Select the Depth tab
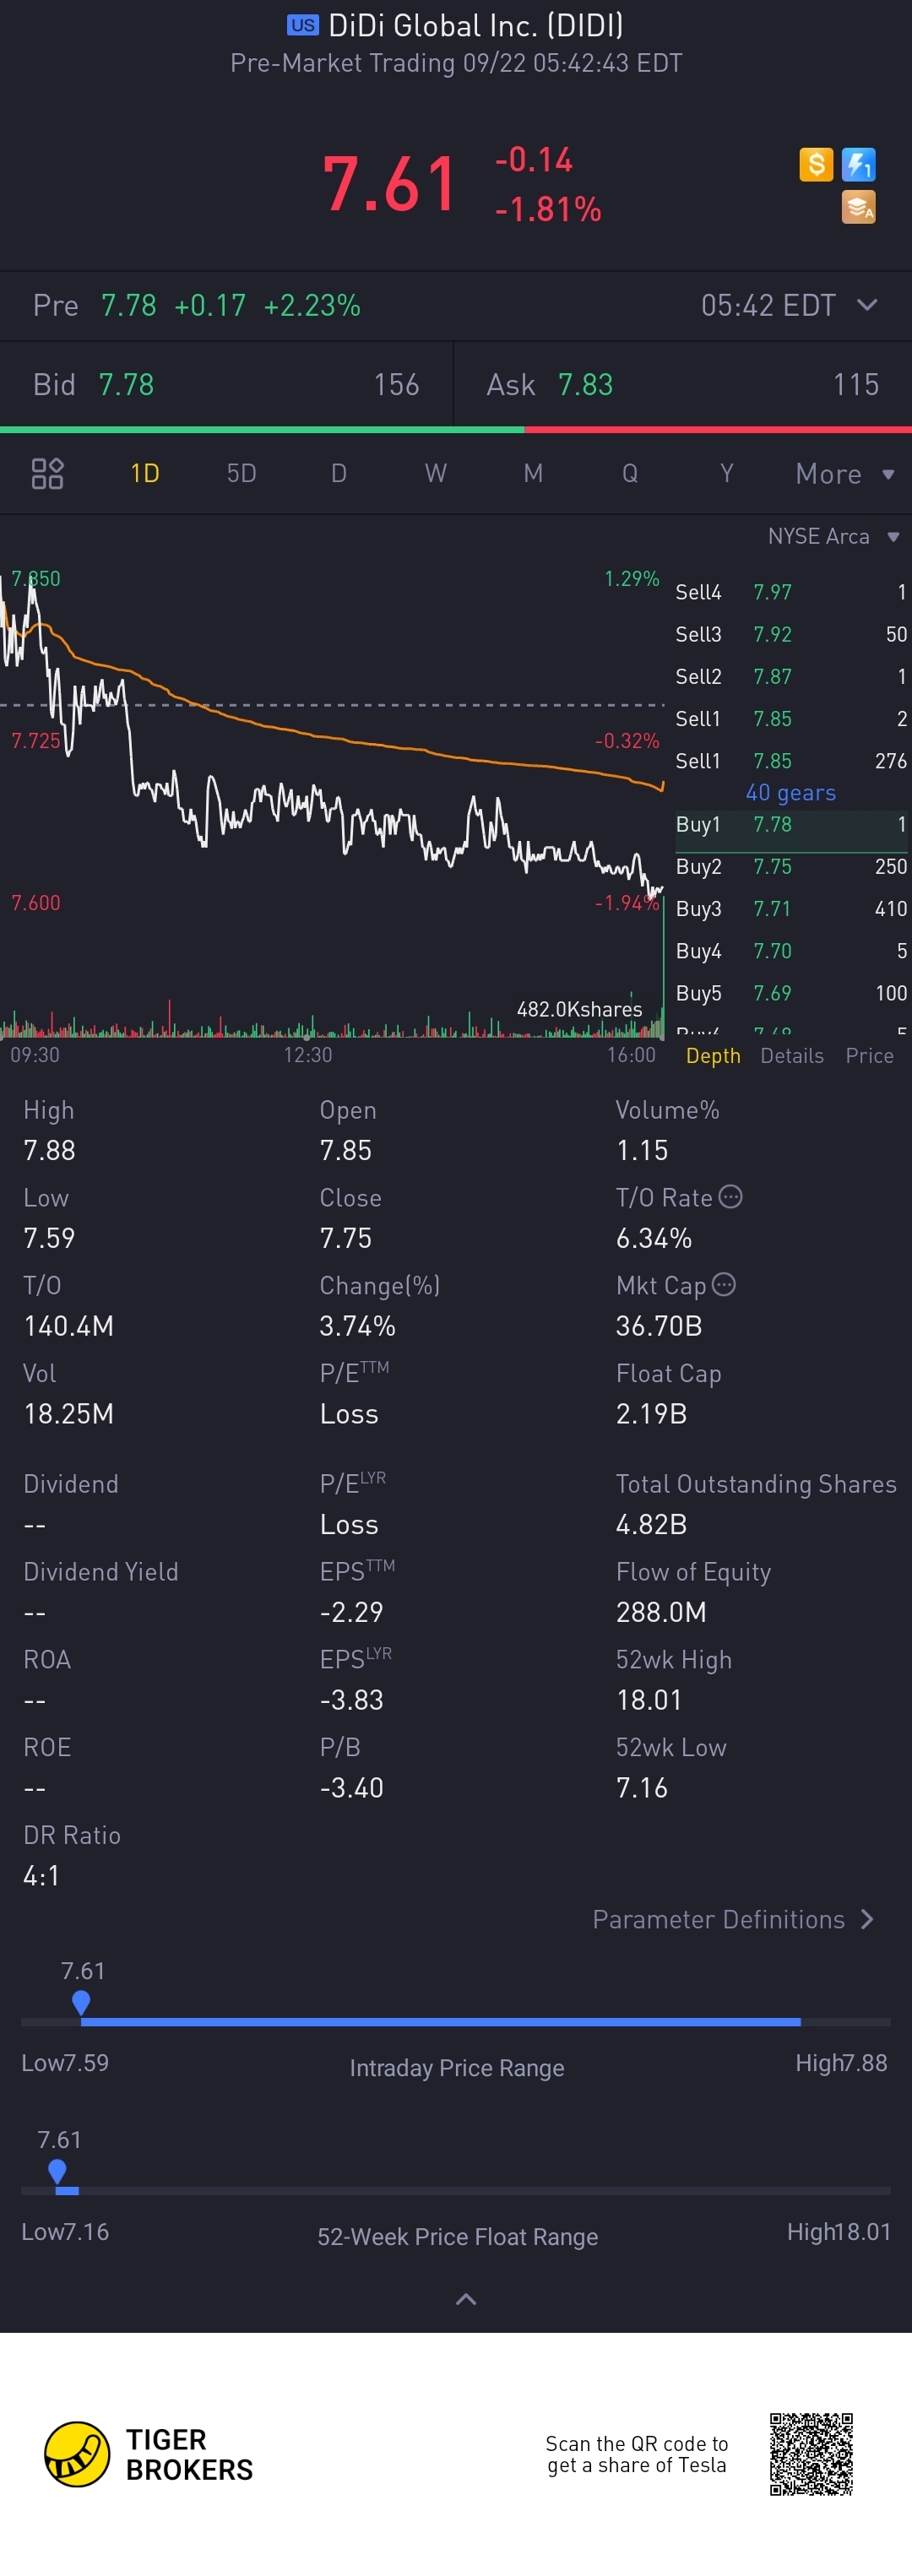Image resolution: width=912 pixels, height=2576 pixels. click(x=713, y=1055)
